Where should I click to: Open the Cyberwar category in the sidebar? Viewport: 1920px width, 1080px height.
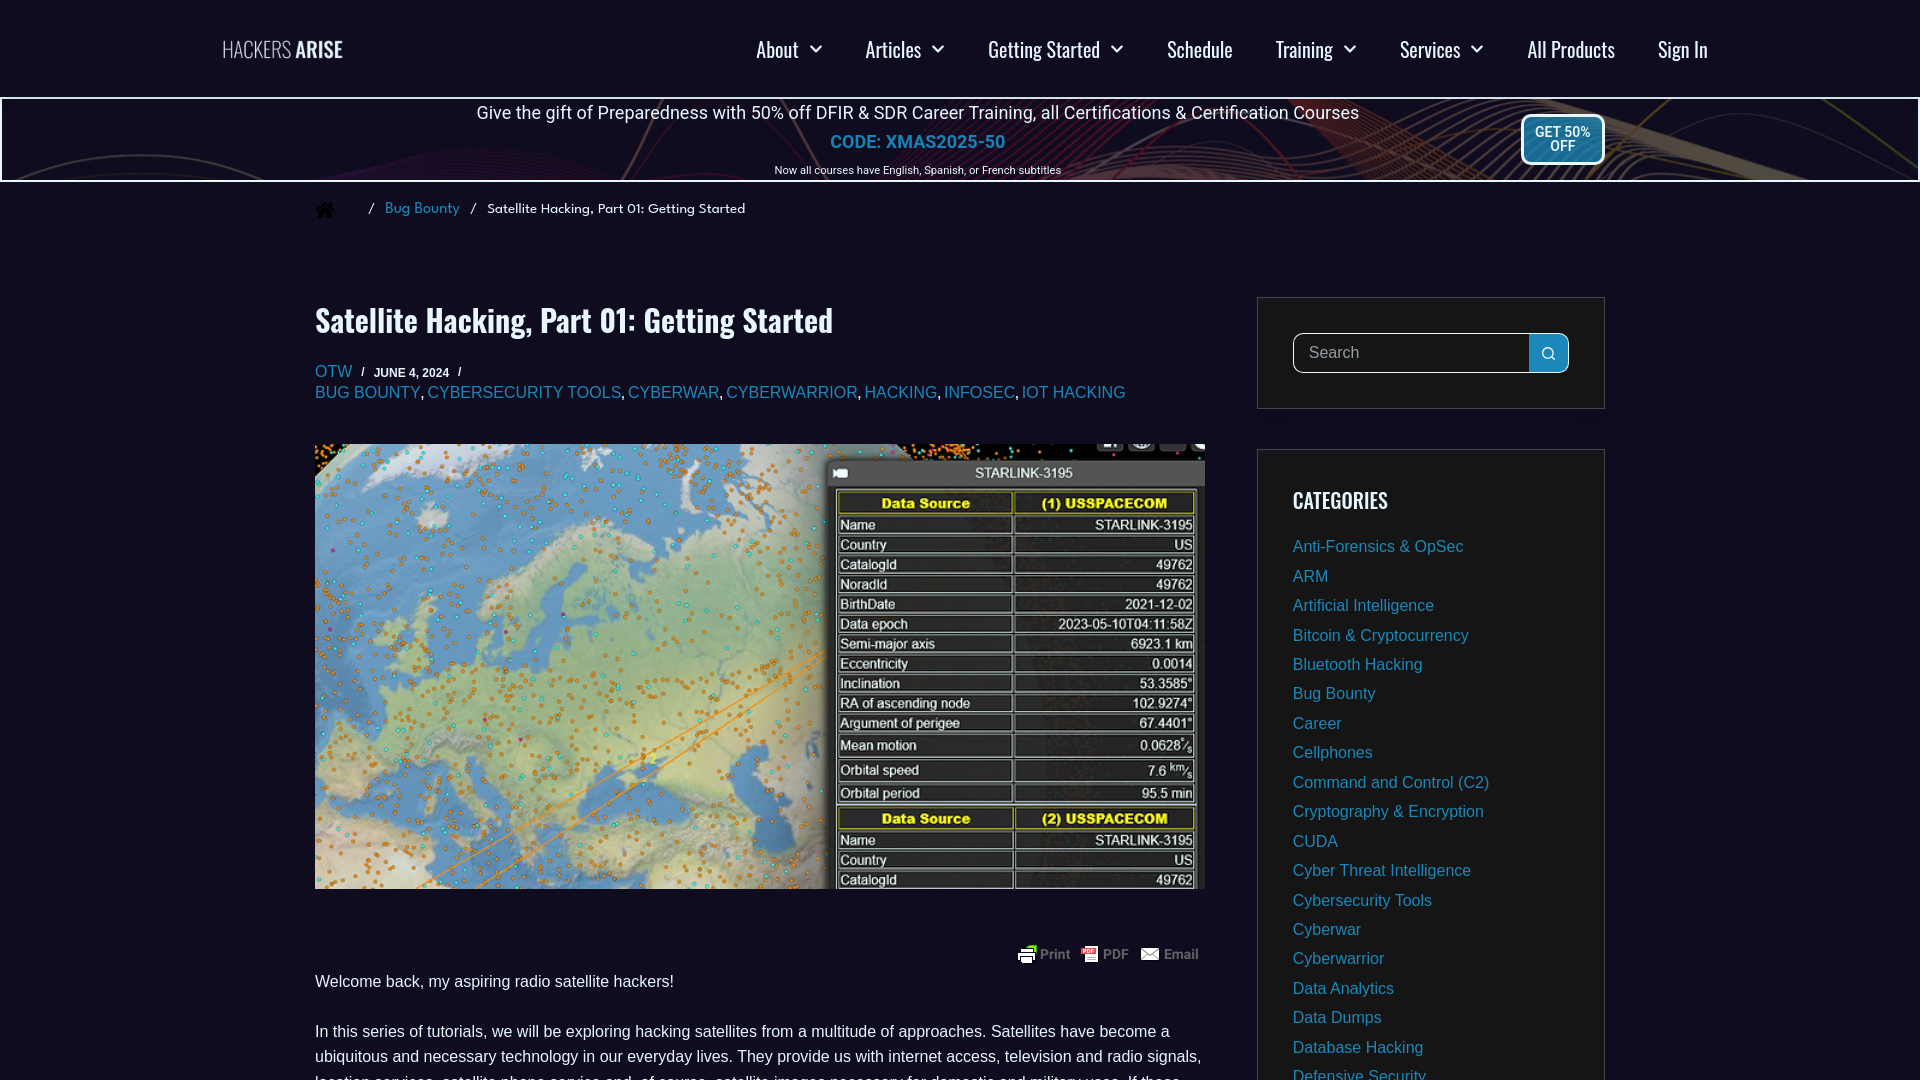tap(1326, 929)
